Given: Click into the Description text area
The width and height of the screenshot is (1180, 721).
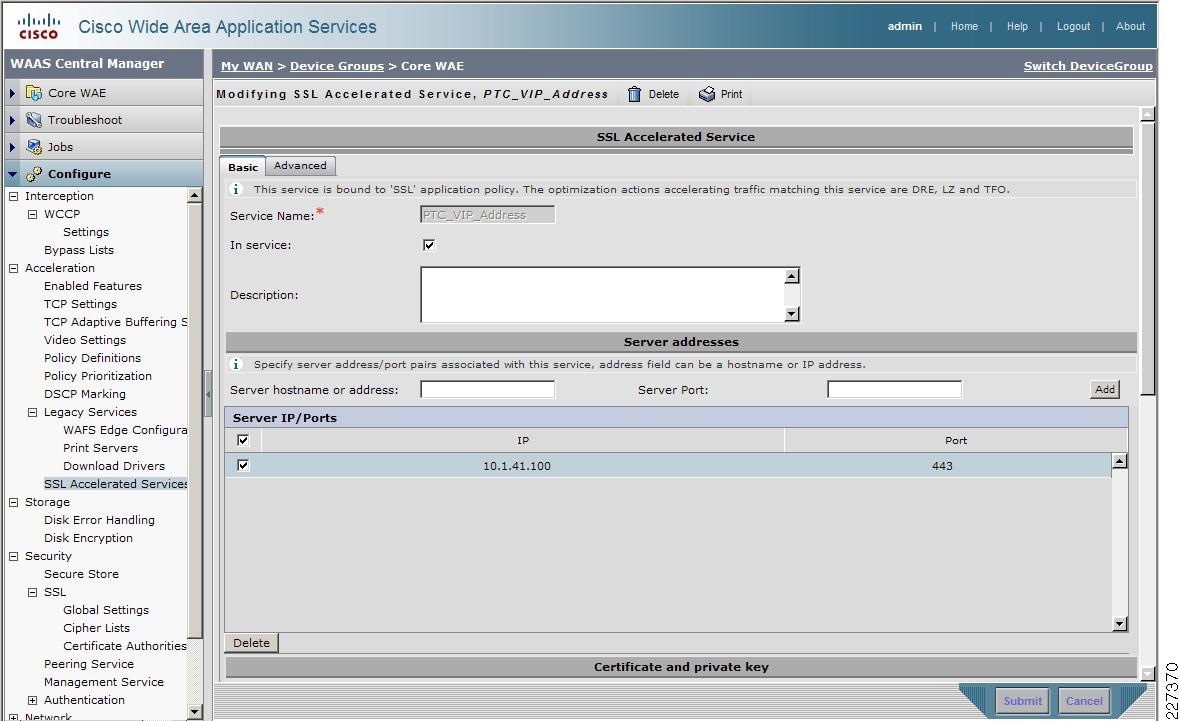Looking at the screenshot, I should pyautogui.click(x=603, y=295).
